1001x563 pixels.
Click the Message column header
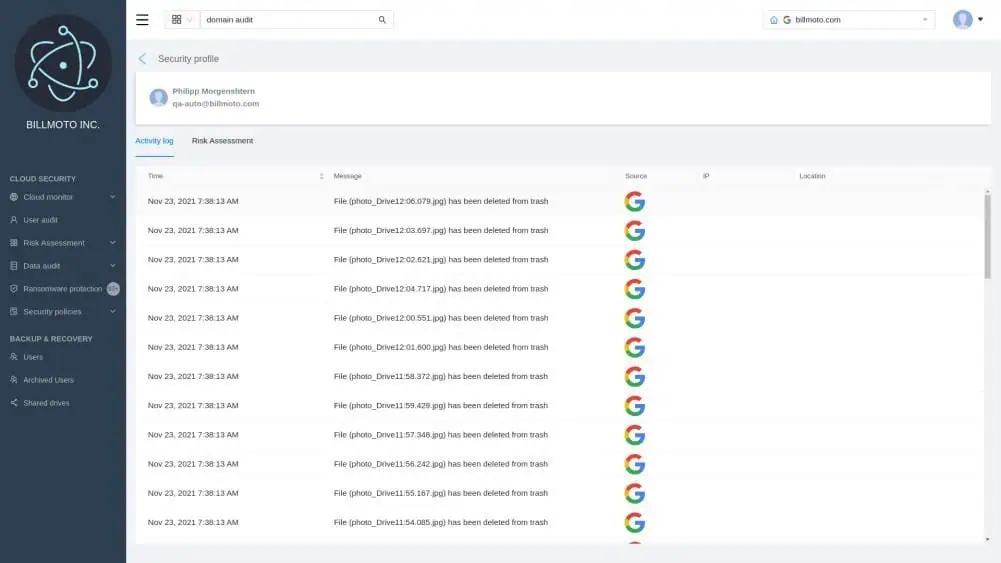(x=347, y=176)
